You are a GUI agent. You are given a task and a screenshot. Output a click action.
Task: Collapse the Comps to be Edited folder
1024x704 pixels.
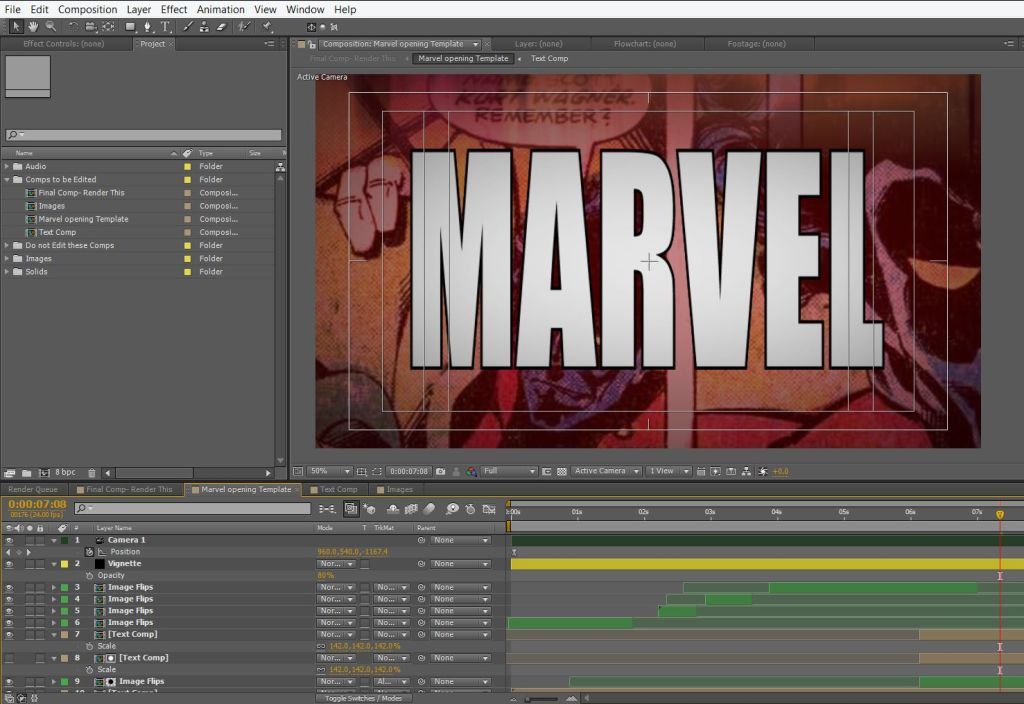(7, 180)
